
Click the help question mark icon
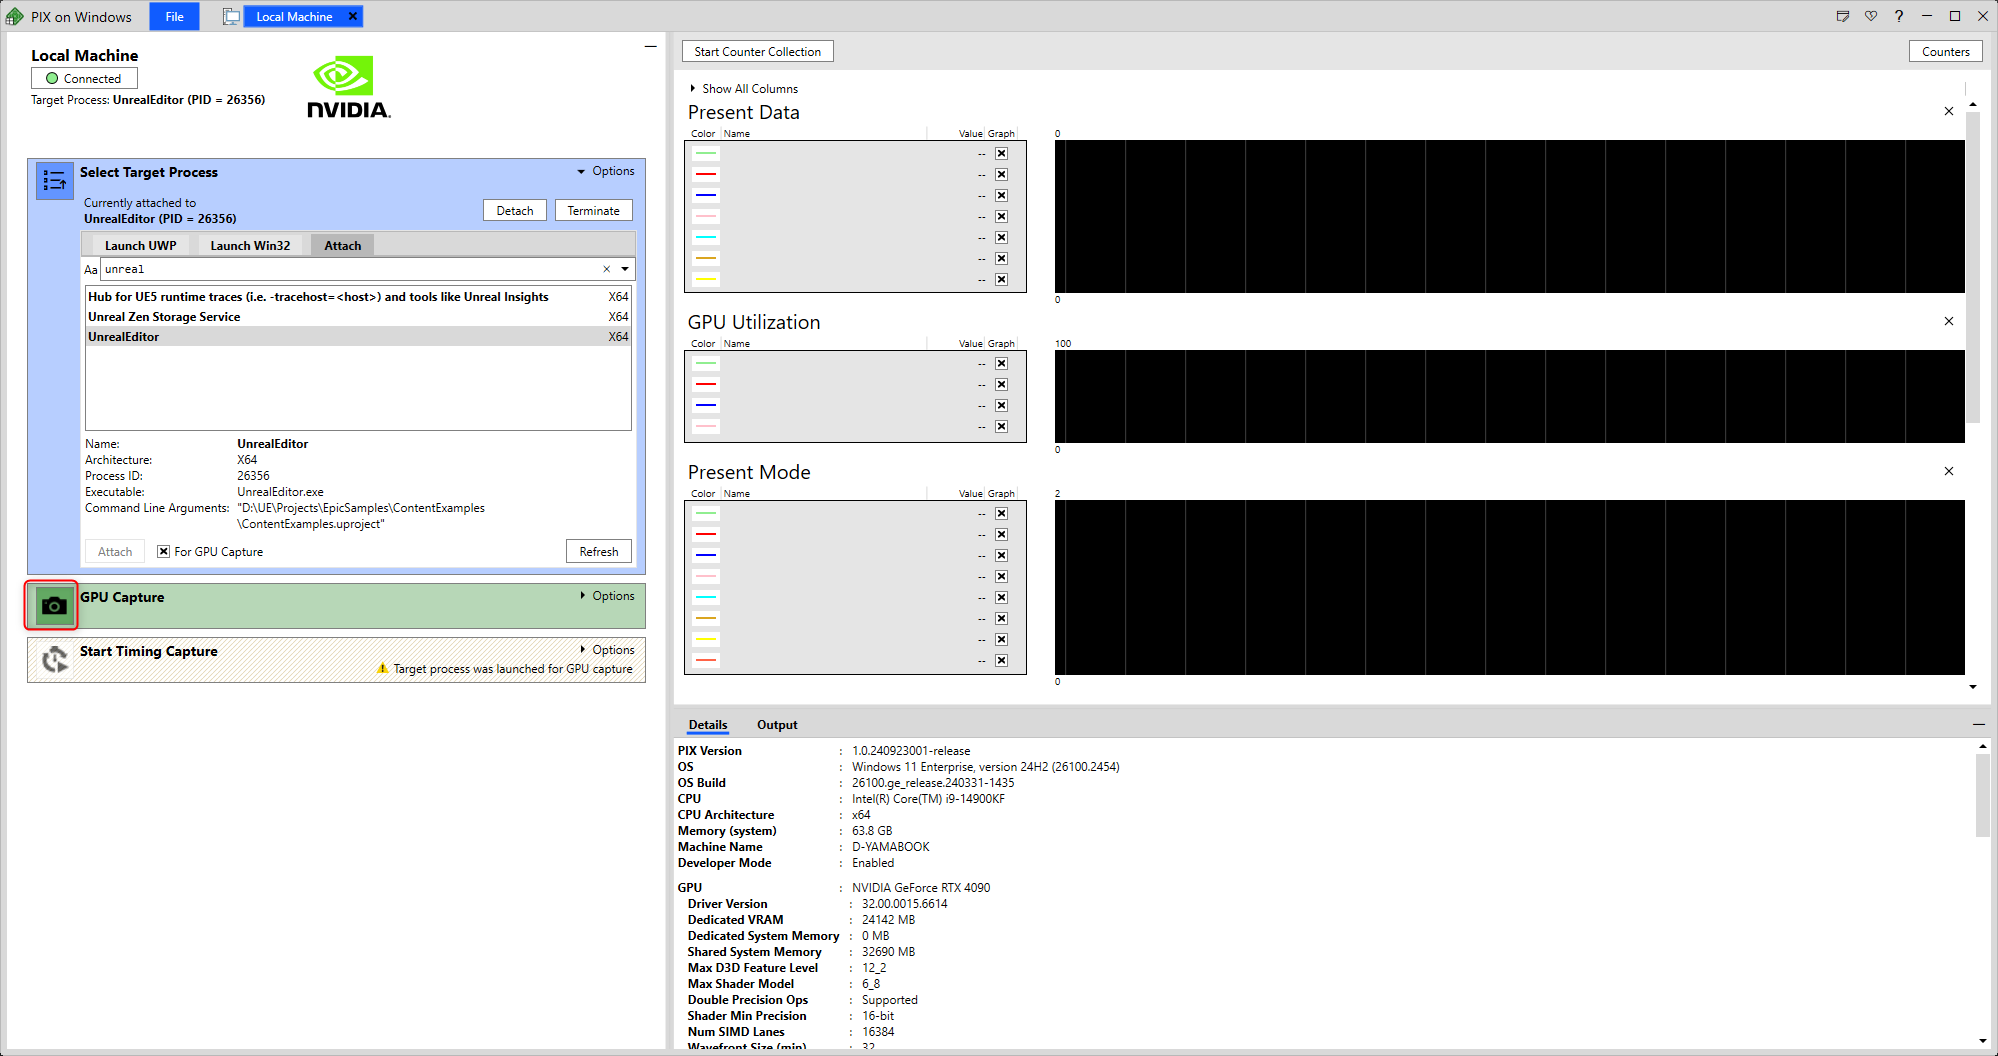(x=1898, y=16)
